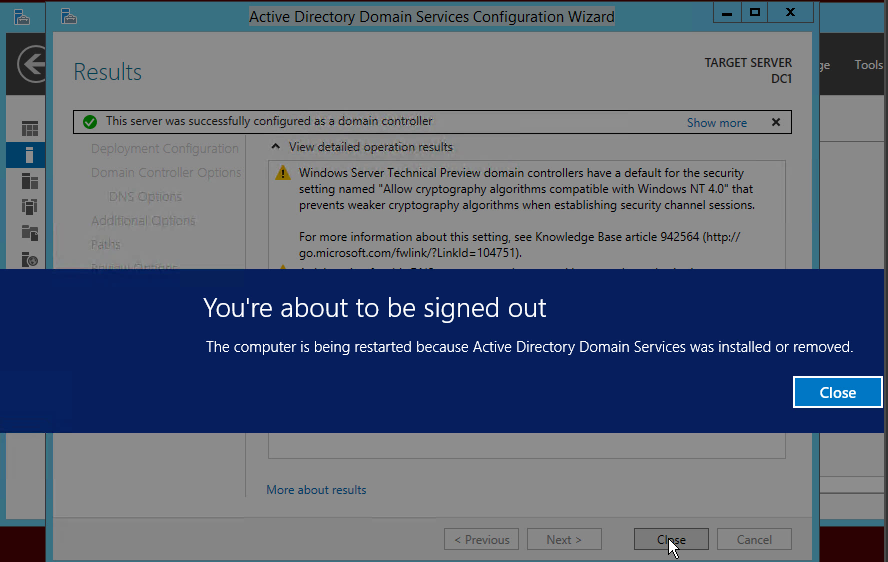Click 'TARGET SERVER' label text
The height and width of the screenshot is (562, 888).
[x=748, y=62]
